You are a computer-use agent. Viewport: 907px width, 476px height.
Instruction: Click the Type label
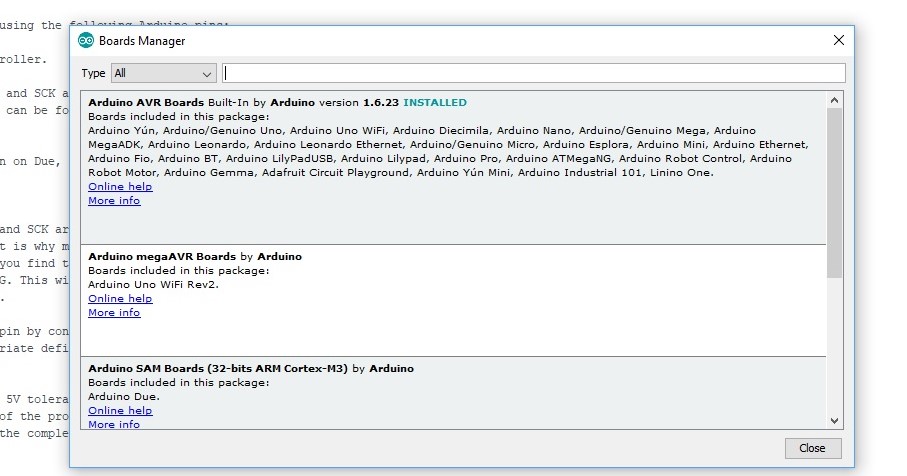[93, 73]
